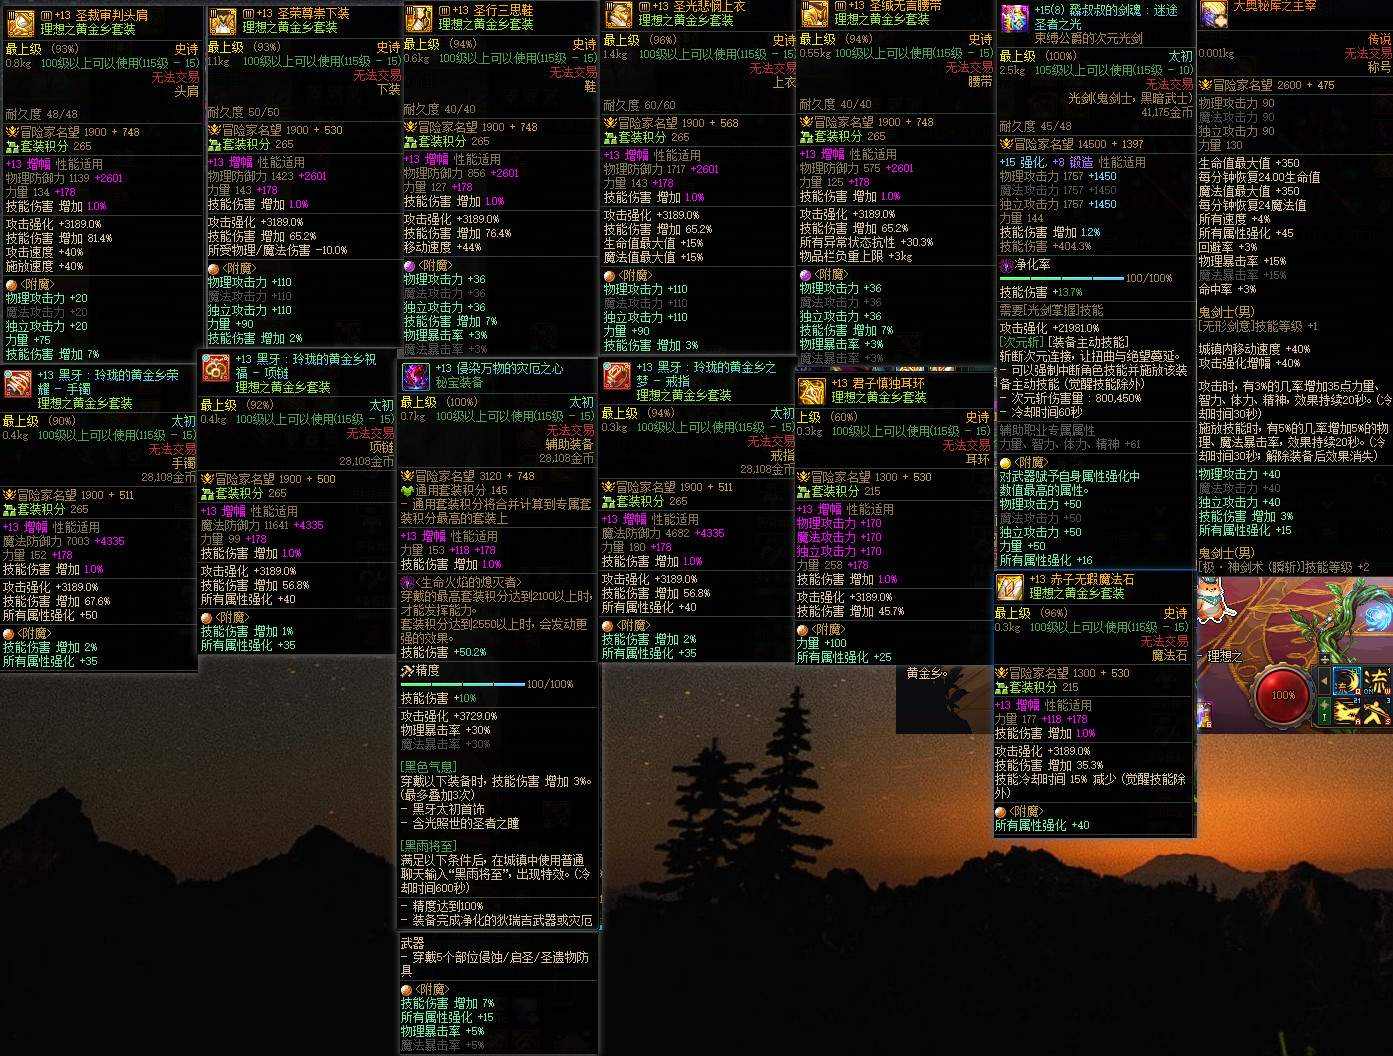Click the 圣行三思鞋 shoes item icon

click(x=418, y=18)
